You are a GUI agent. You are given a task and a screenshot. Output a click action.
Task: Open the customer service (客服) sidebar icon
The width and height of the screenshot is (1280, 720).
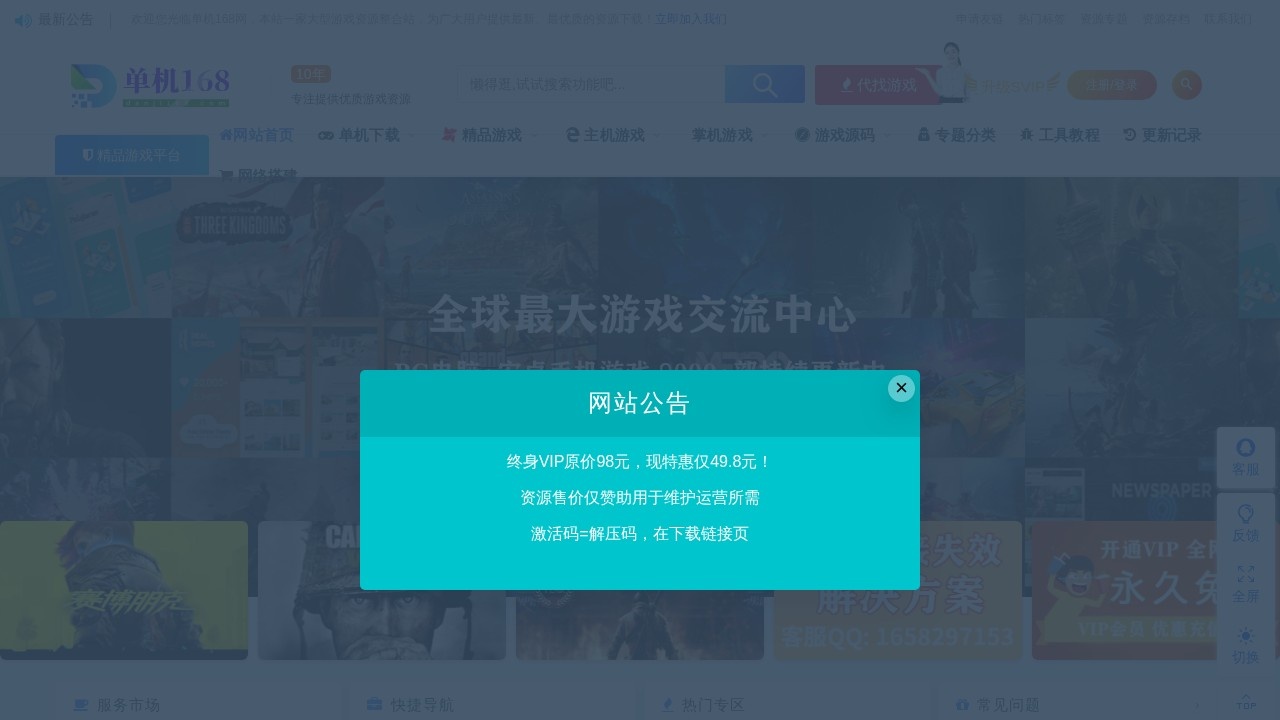point(1246,455)
